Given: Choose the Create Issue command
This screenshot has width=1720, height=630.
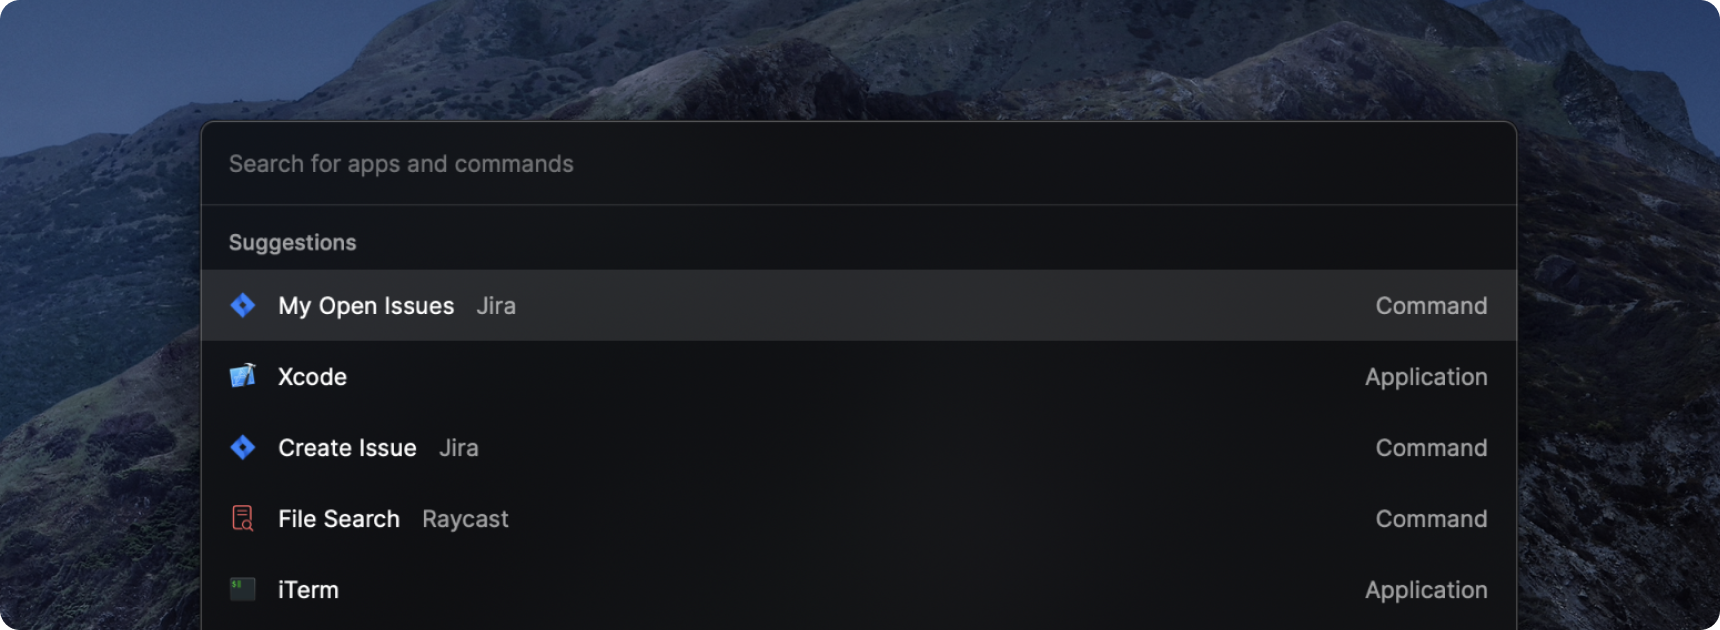Looking at the screenshot, I should click(858, 447).
